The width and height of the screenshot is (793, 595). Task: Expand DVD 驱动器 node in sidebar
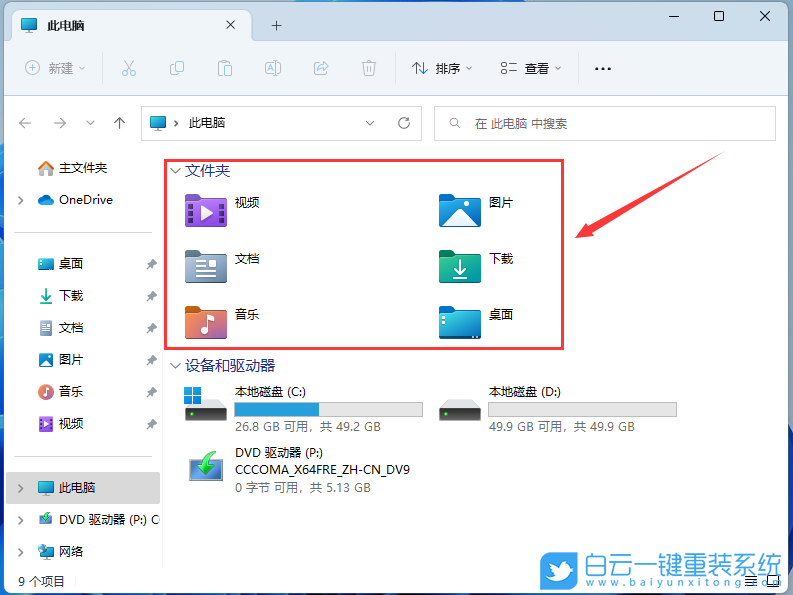(x=20, y=520)
